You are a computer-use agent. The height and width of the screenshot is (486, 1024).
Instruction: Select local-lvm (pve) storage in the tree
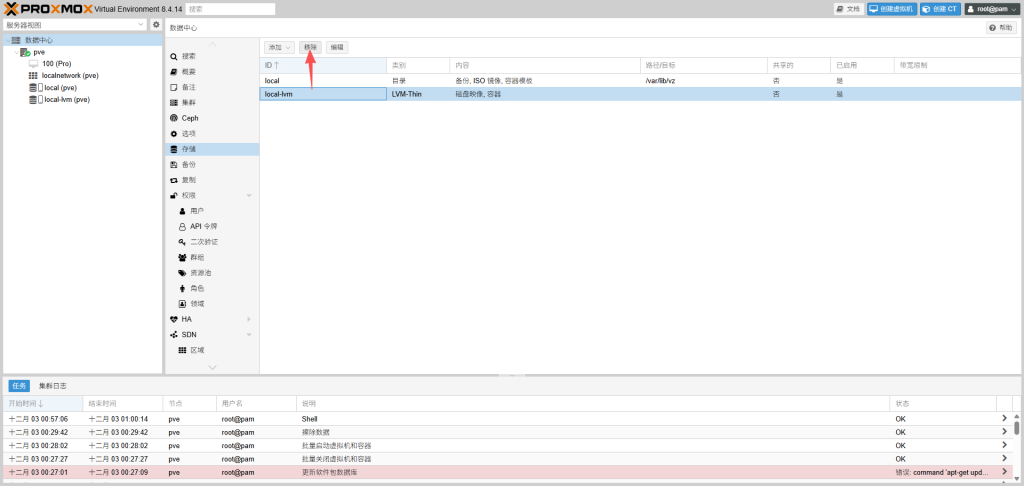[66, 99]
